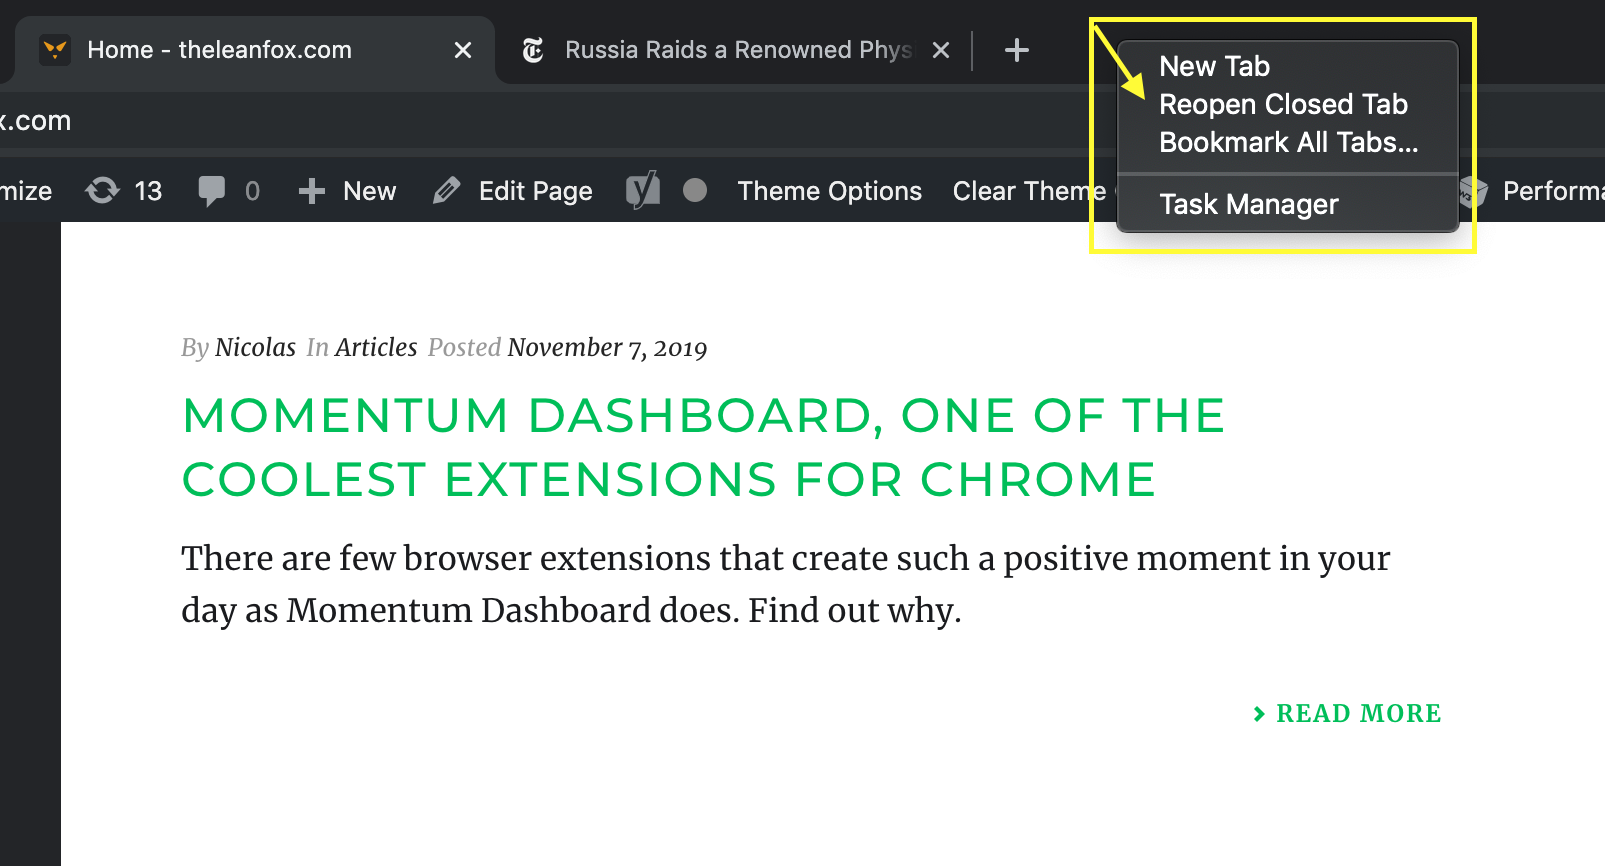
Task: Choose Reopen Closed Tab menu item
Action: [1283, 105]
